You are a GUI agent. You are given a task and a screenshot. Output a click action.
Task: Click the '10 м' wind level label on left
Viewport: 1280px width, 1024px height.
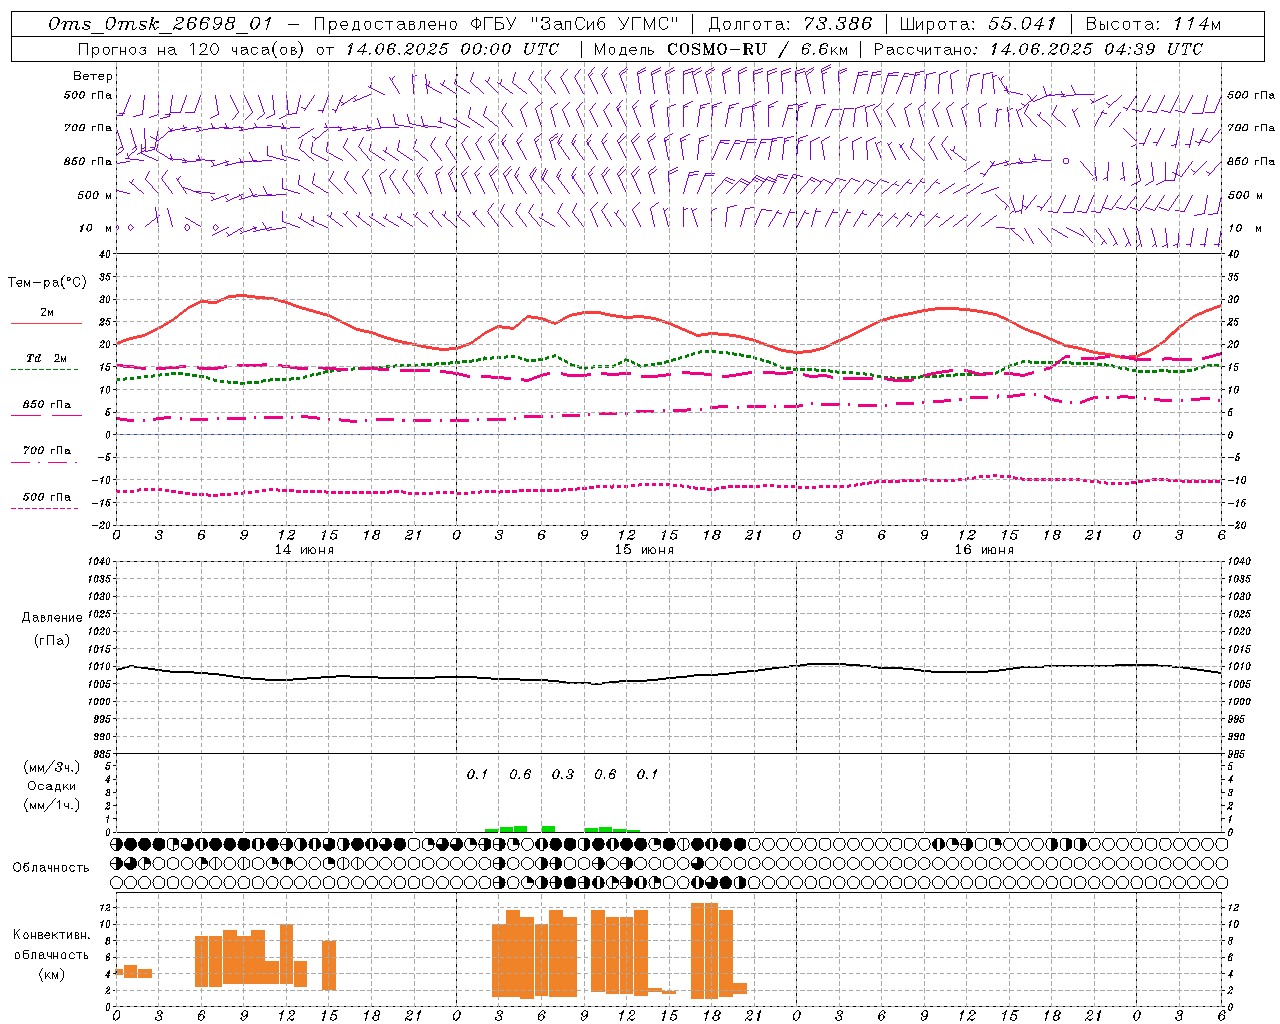[x=96, y=228]
